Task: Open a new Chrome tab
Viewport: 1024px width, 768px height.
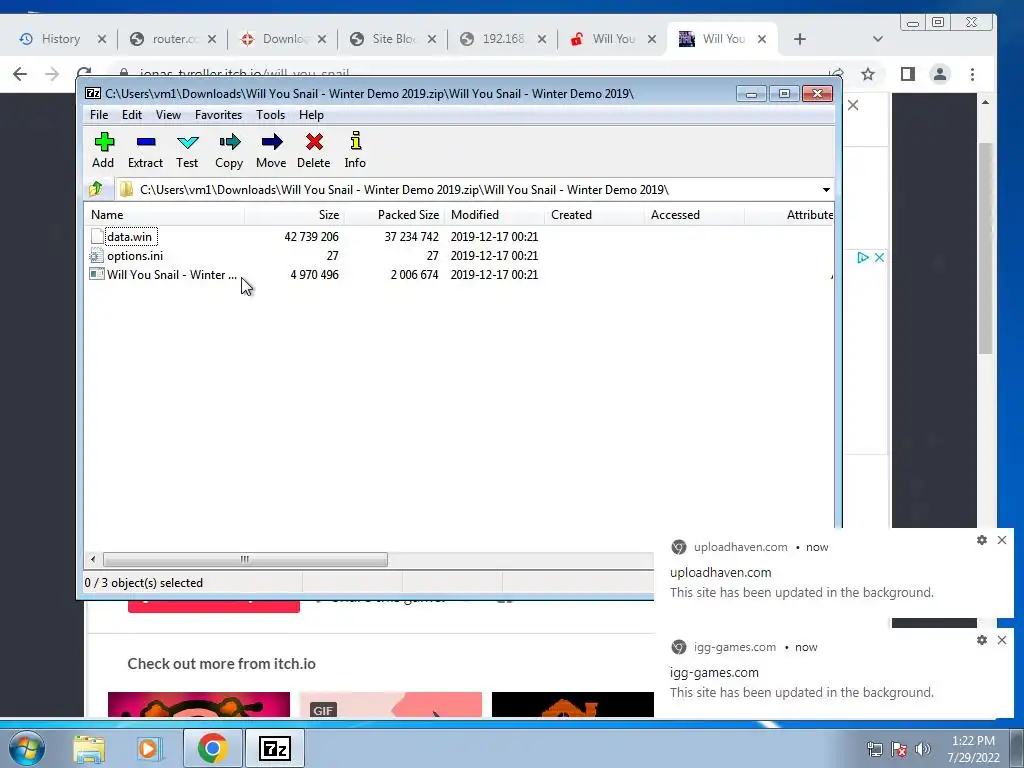Action: click(x=799, y=39)
